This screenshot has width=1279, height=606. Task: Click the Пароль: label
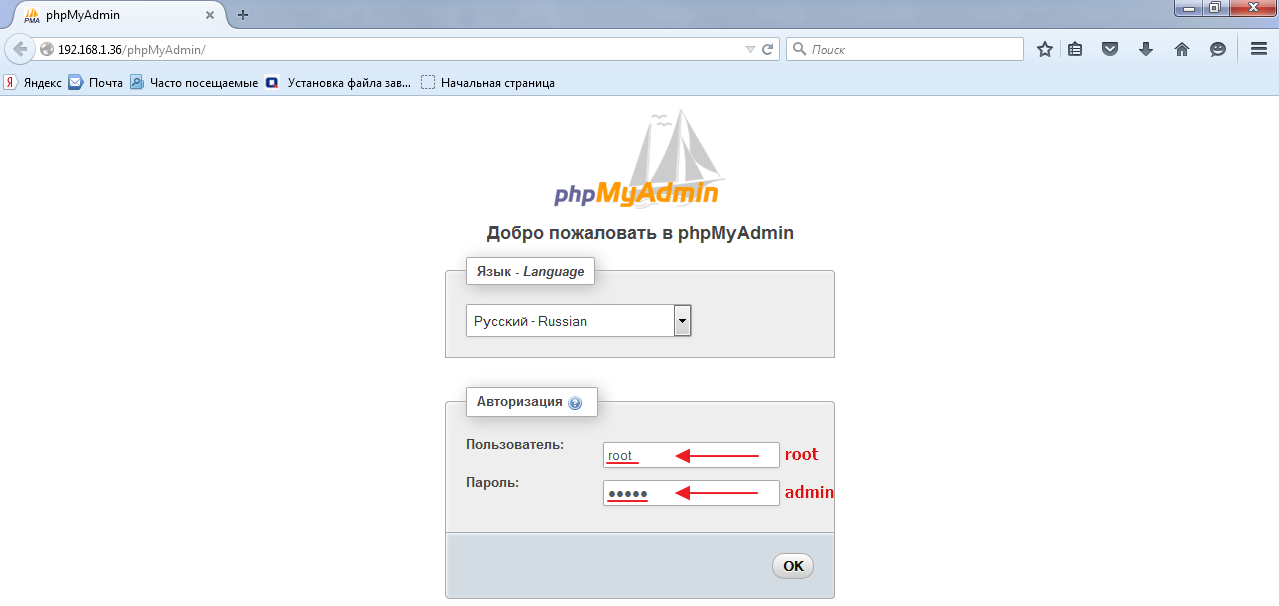coord(493,482)
